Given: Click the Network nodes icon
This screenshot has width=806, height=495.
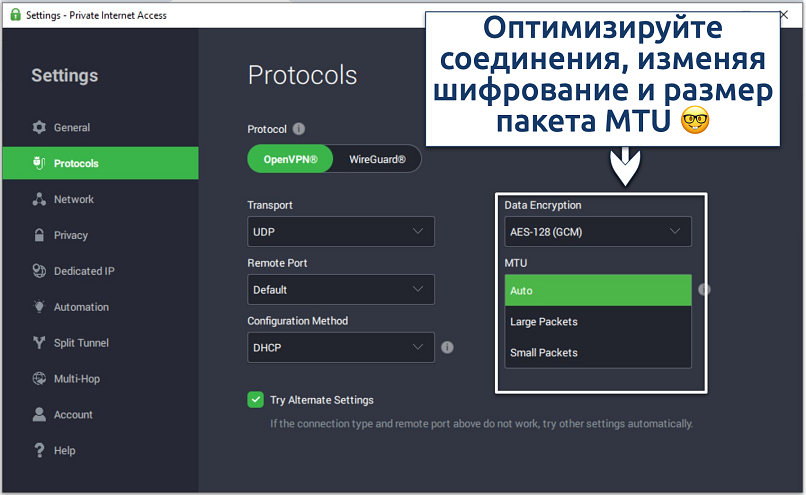Looking at the screenshot, I should [39, 199].
